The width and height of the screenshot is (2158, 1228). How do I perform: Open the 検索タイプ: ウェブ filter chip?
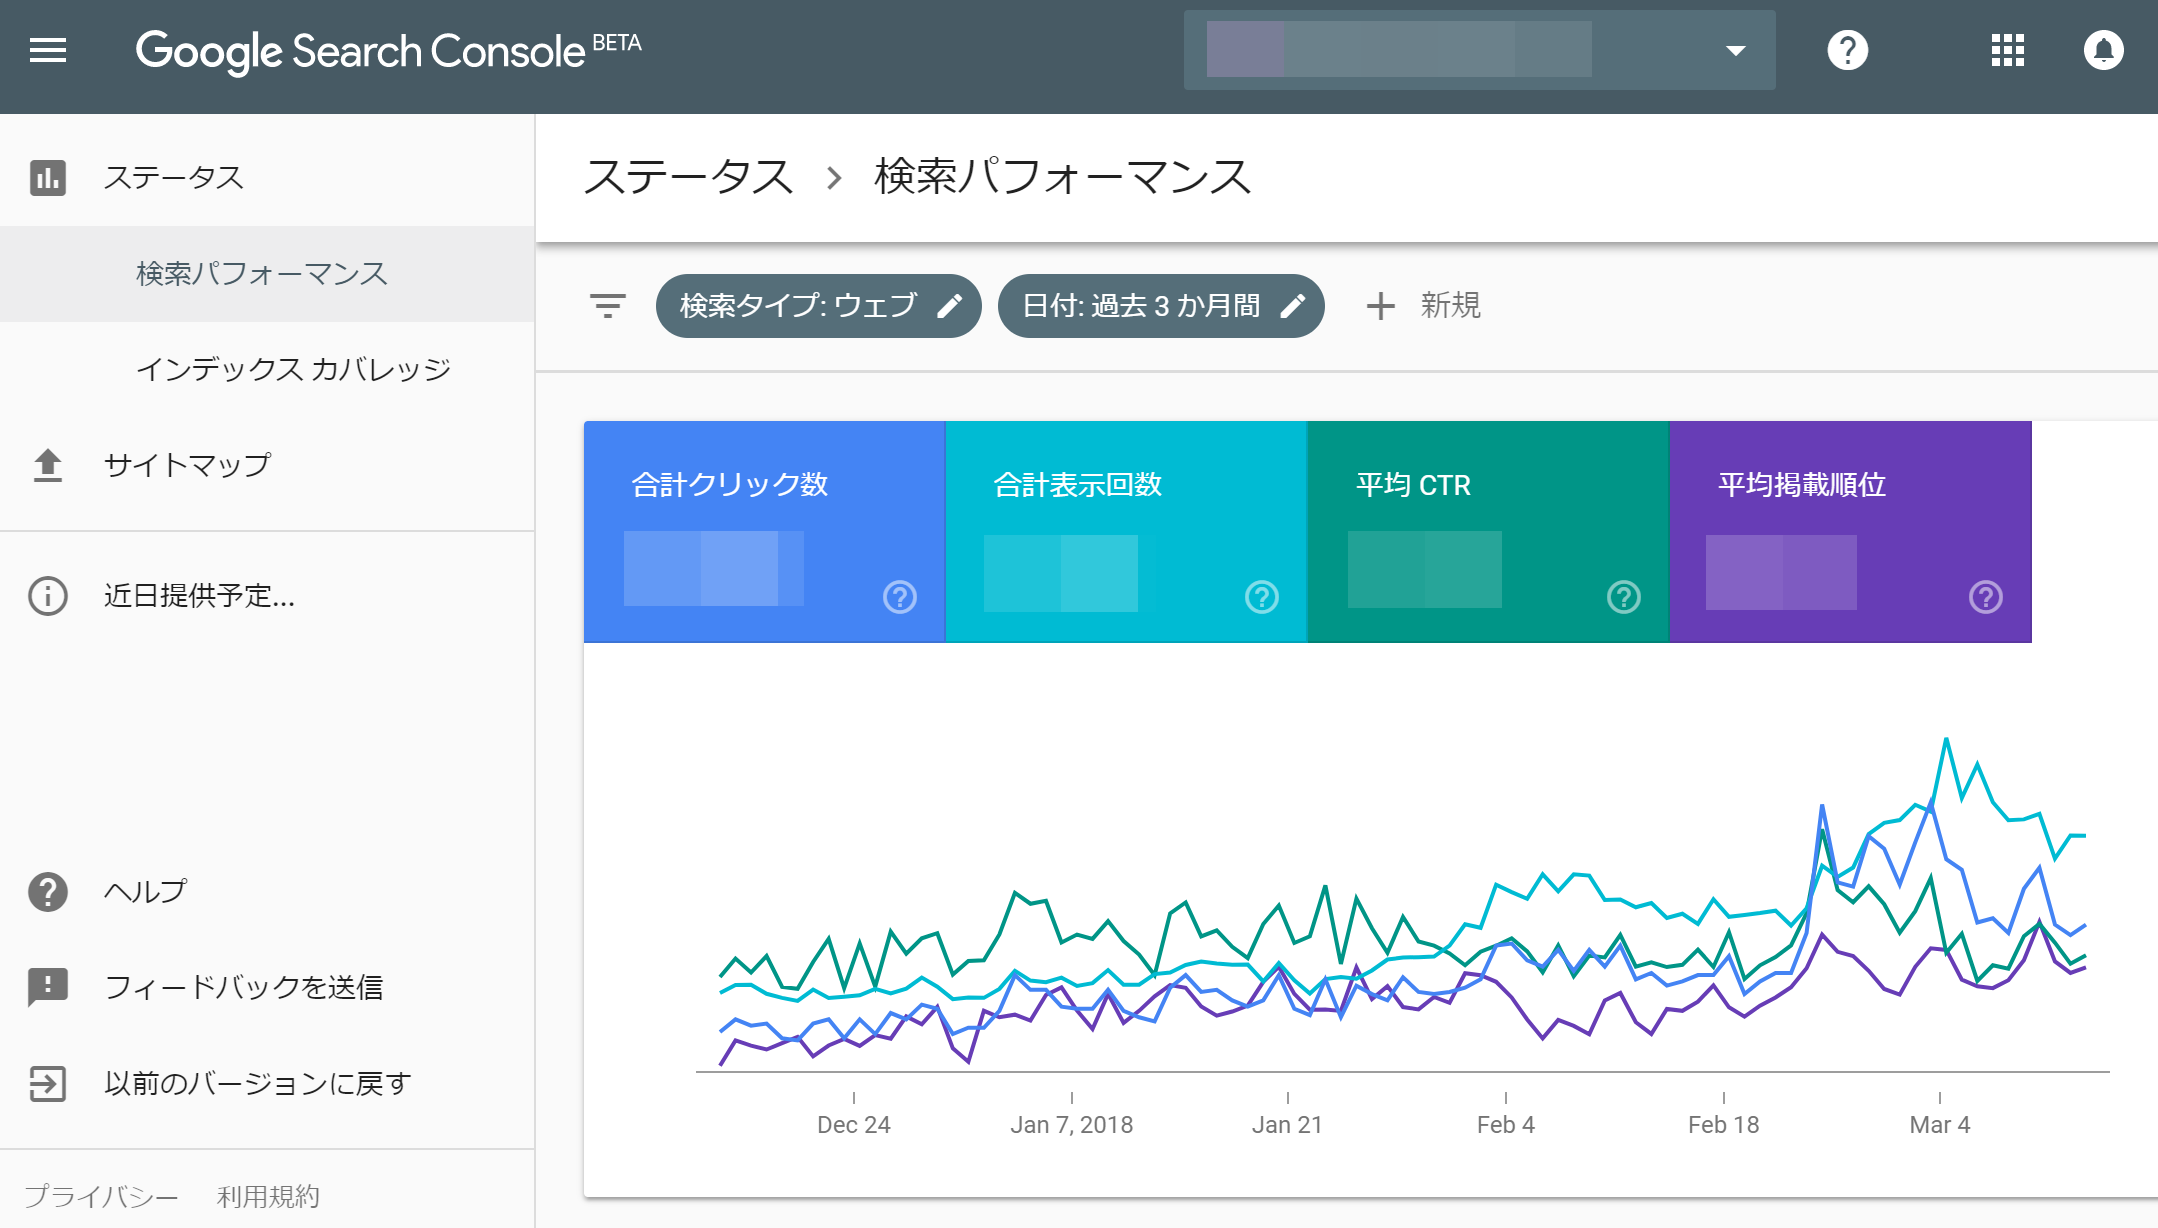pos(818,306)
